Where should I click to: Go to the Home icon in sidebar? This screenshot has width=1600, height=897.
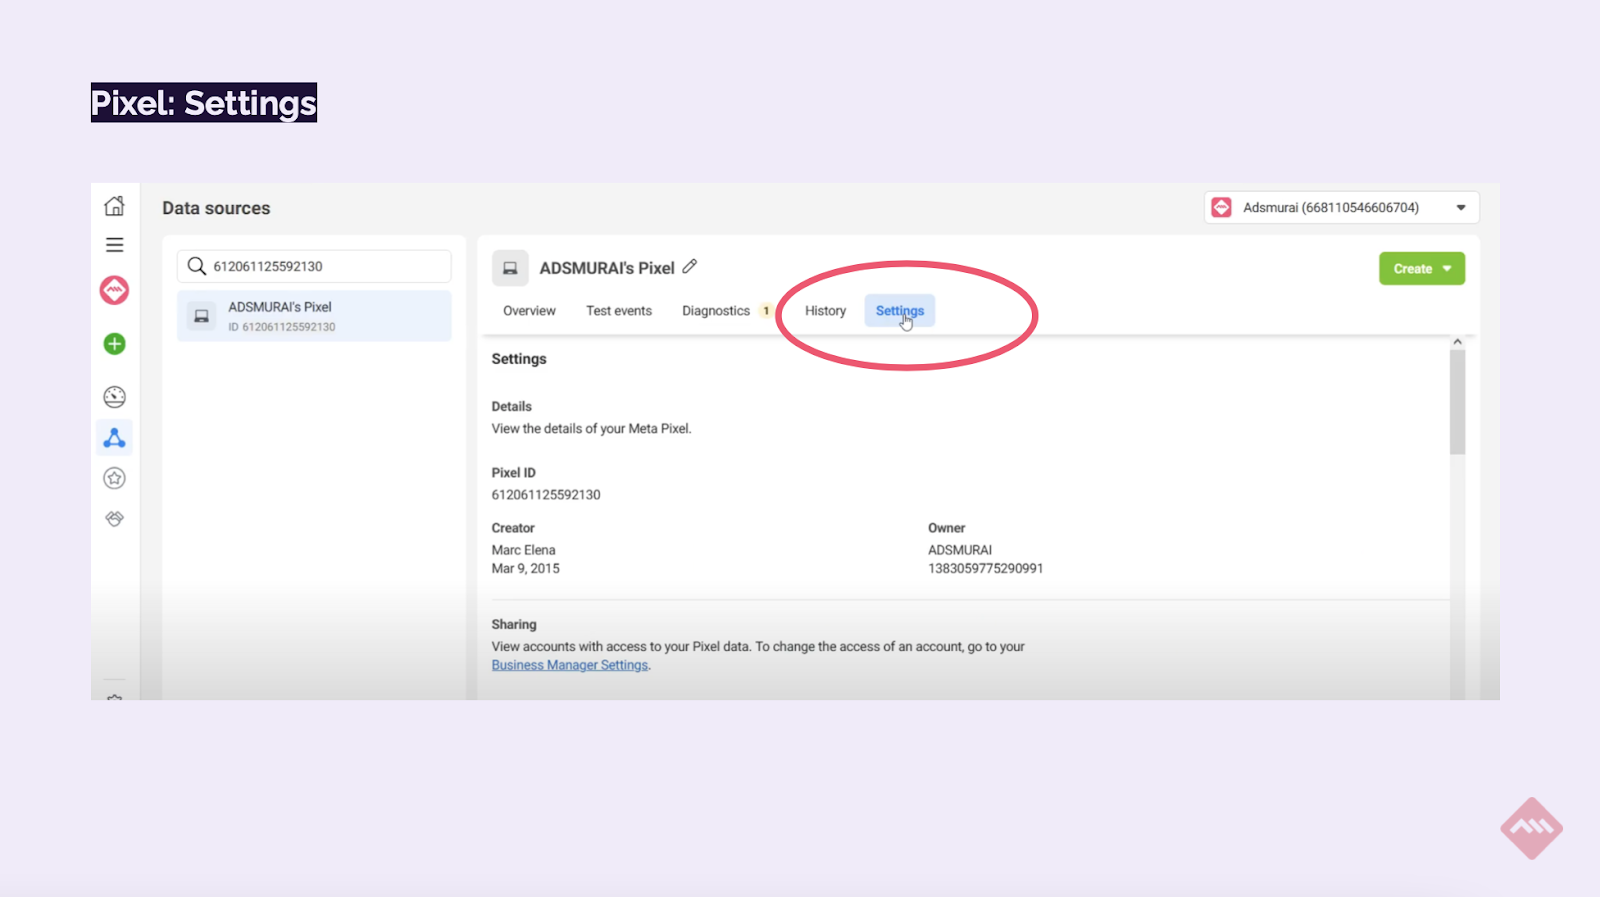coord(115,206)
